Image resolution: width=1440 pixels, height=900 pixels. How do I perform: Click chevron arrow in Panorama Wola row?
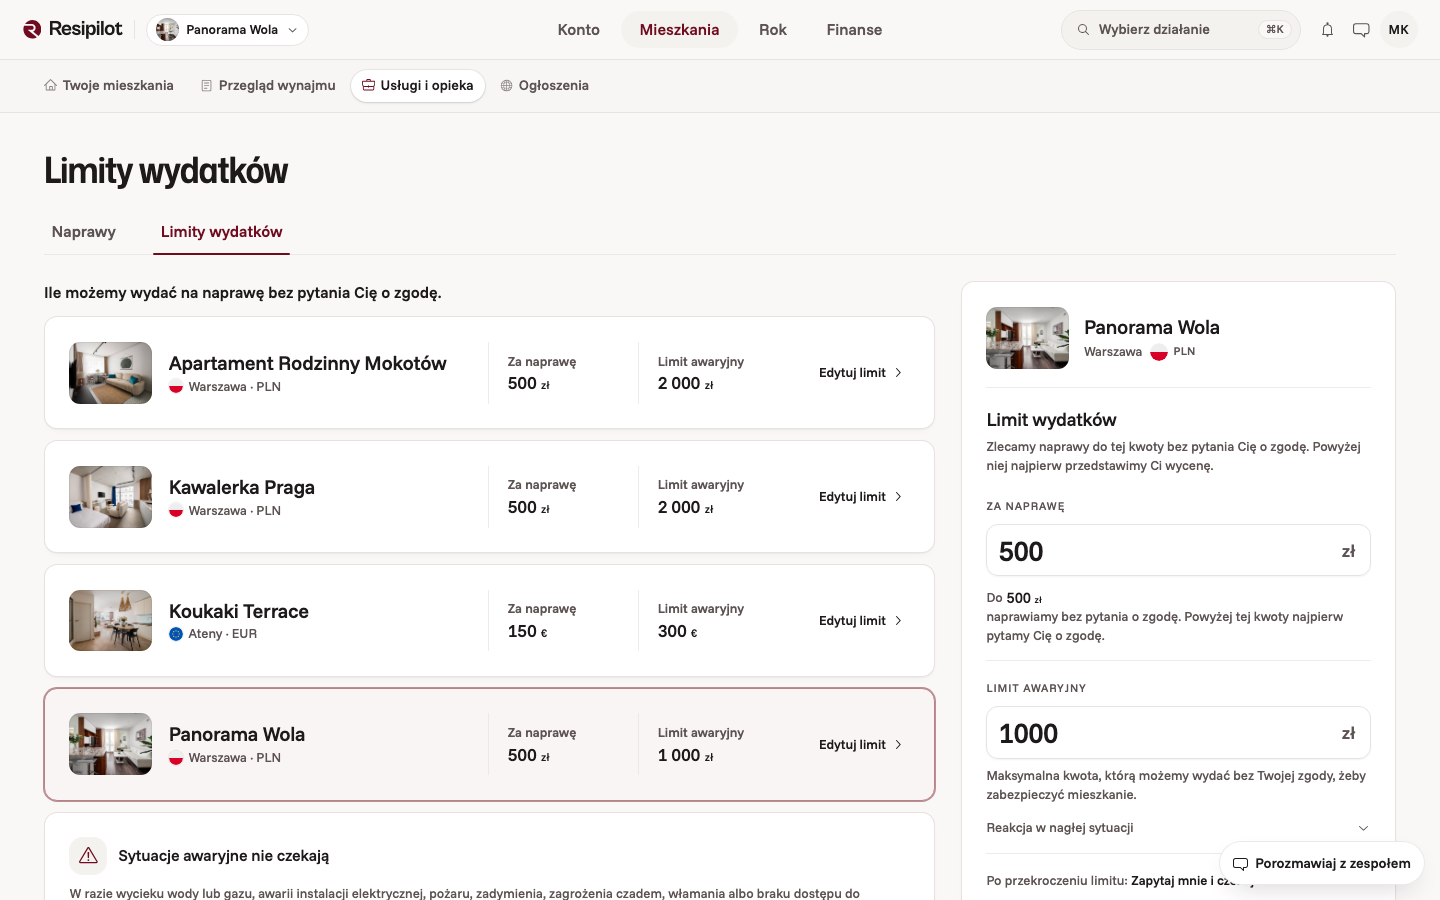pos(898,745)
